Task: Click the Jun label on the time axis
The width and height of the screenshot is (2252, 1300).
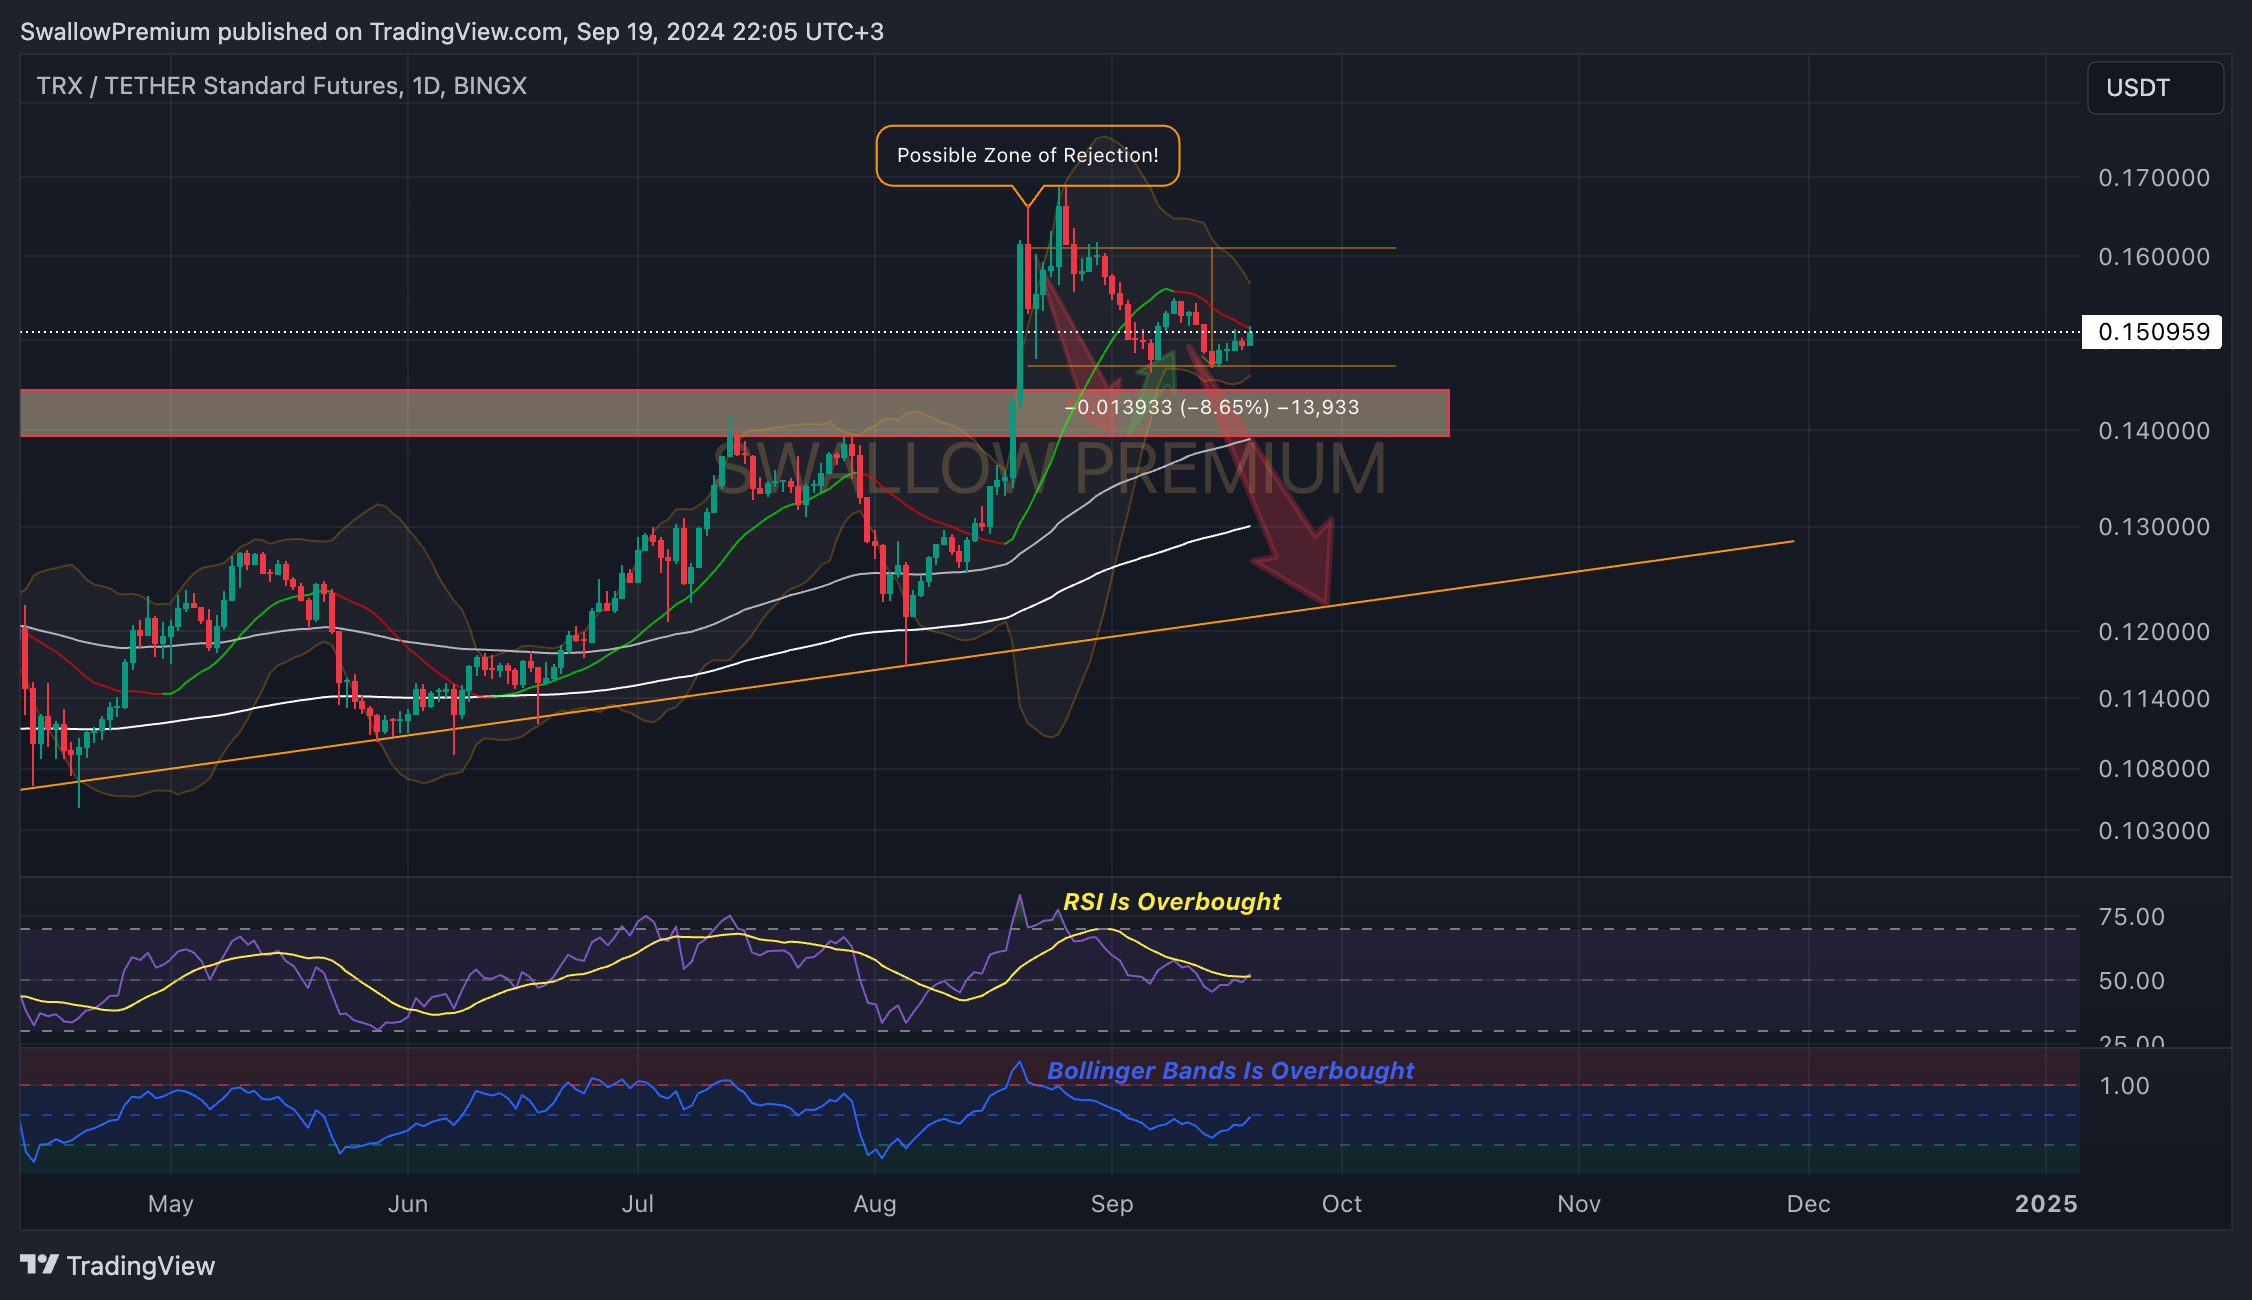Action: click(408, 1204)
